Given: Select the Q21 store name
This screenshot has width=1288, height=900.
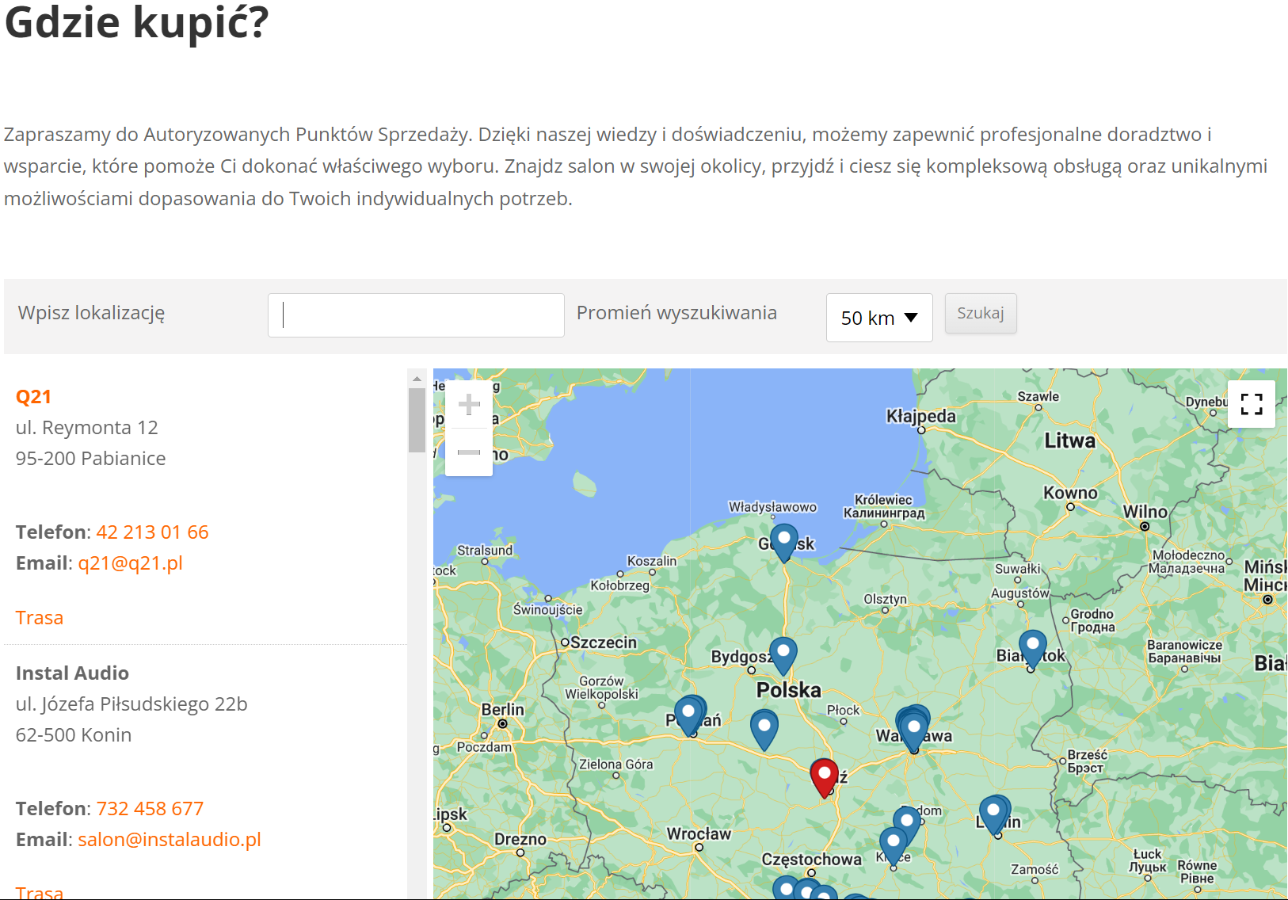Looking at the screenshot, I should (x=34, y=397).
